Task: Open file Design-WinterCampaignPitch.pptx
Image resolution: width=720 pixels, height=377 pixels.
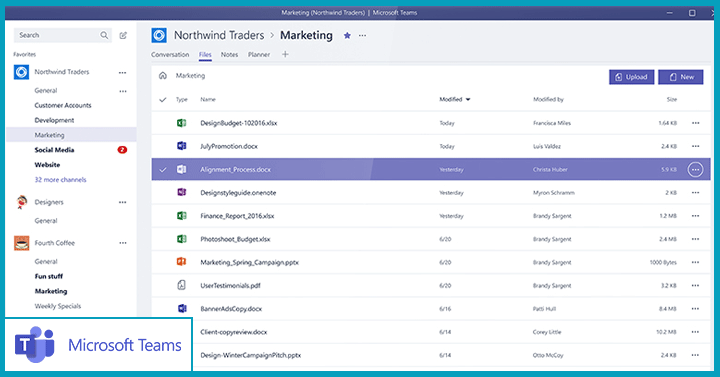Action: 251,355
